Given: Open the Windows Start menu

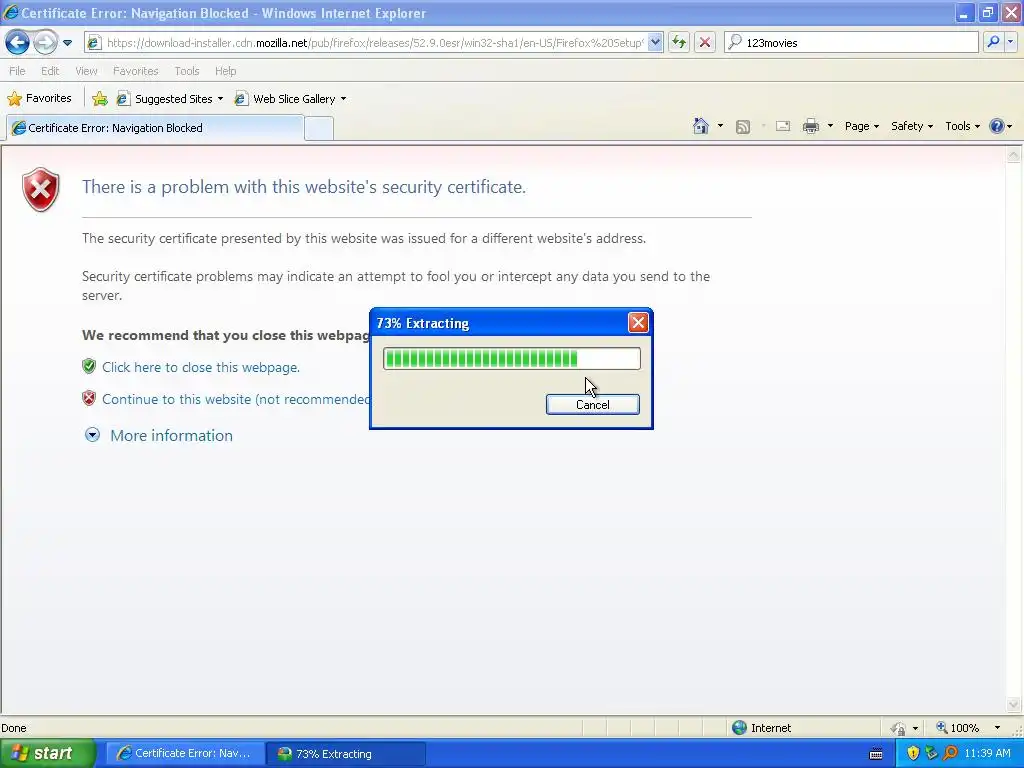Looking at the screenshot, I should coord(46,753).
